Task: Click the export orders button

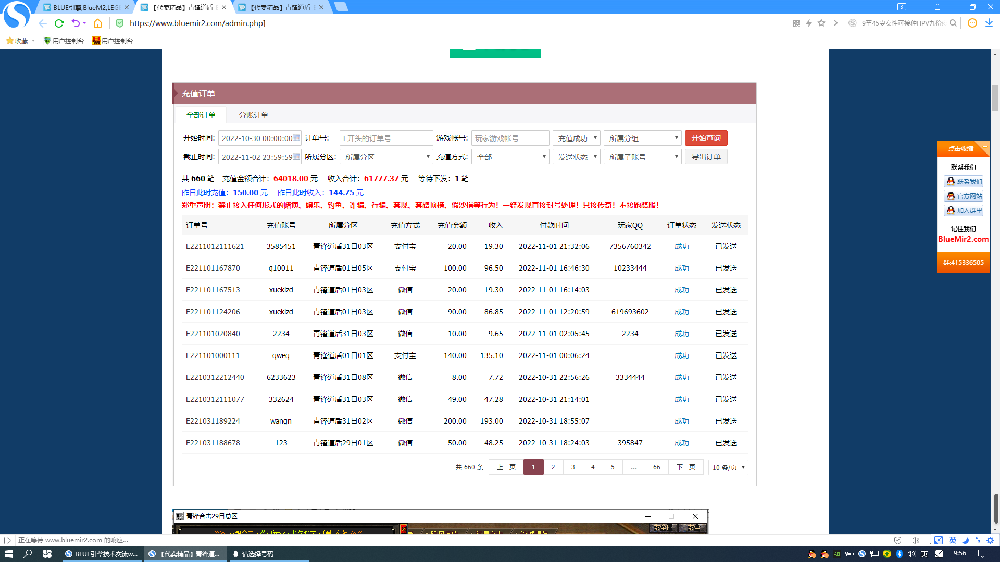Action: pos(706,157)
